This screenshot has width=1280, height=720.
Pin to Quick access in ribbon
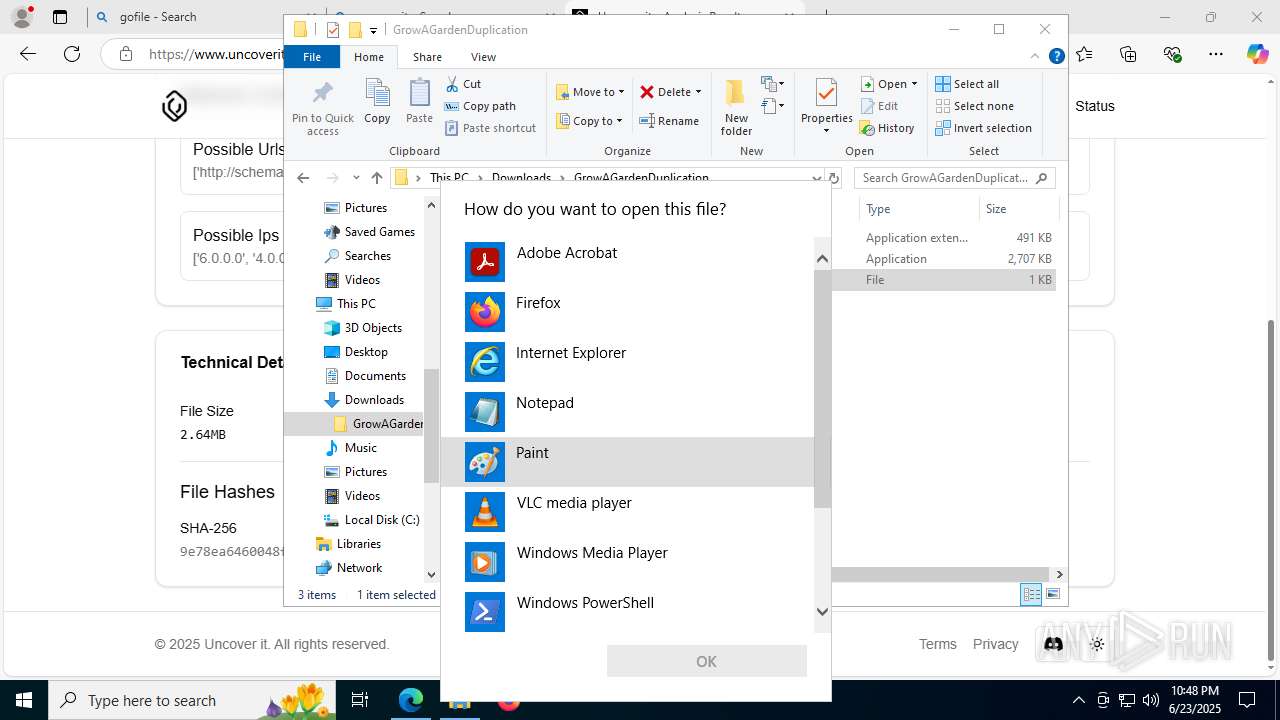tap(322, 108)
